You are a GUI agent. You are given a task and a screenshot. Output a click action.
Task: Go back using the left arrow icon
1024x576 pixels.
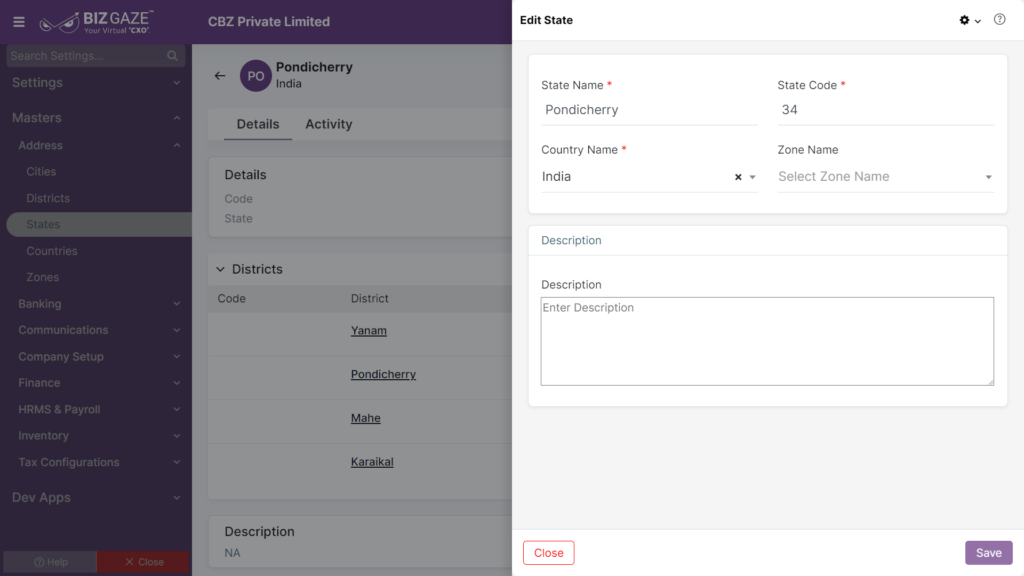click(x=220, y=76)
